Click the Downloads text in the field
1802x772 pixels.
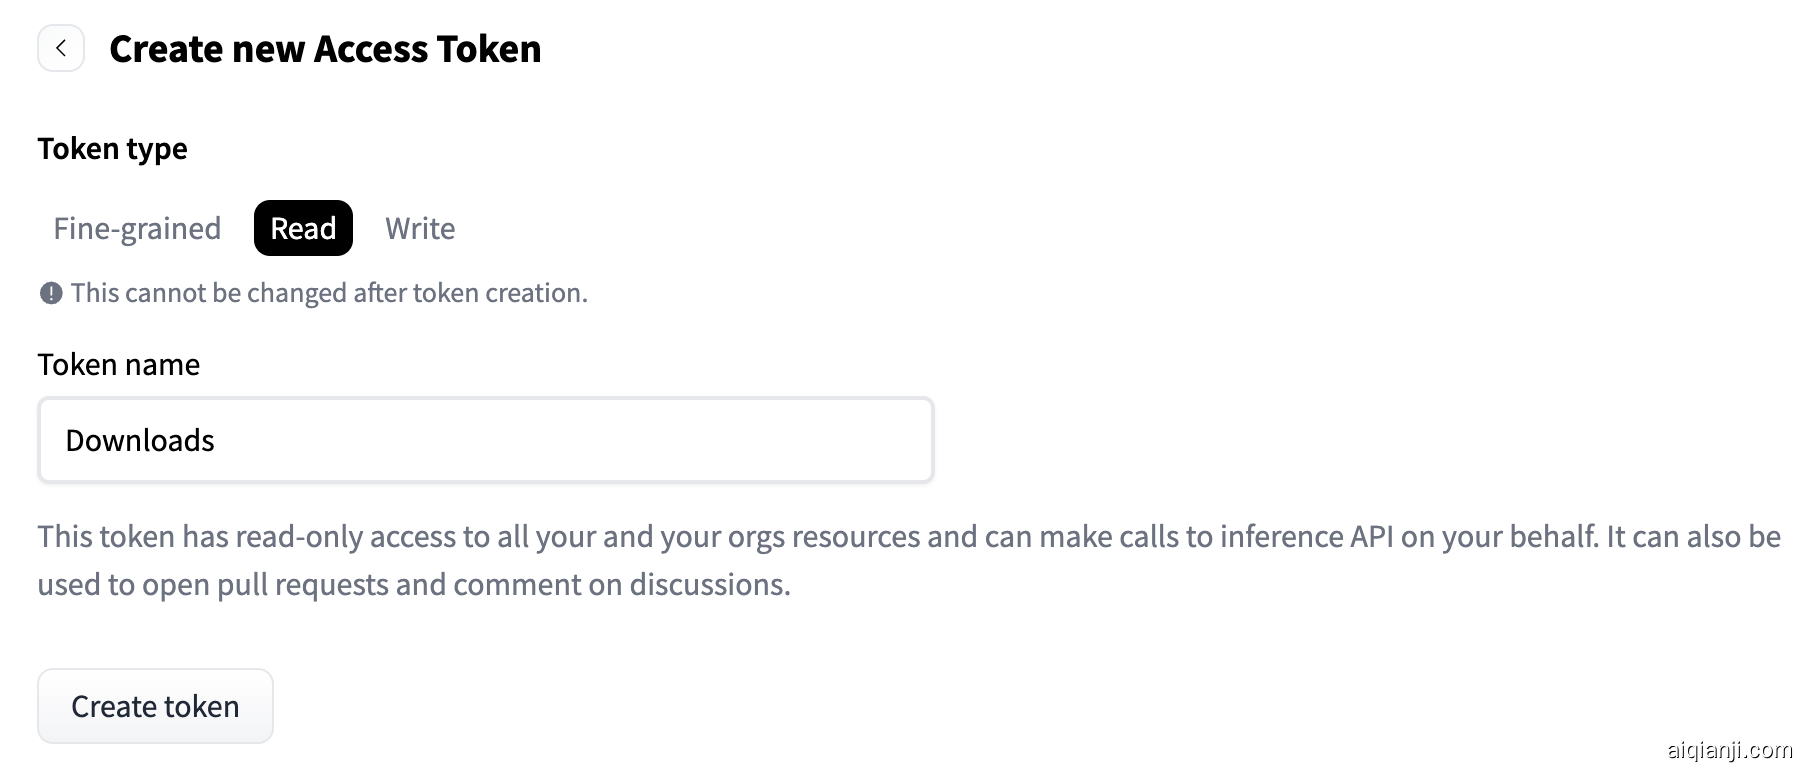coord(140,440)
